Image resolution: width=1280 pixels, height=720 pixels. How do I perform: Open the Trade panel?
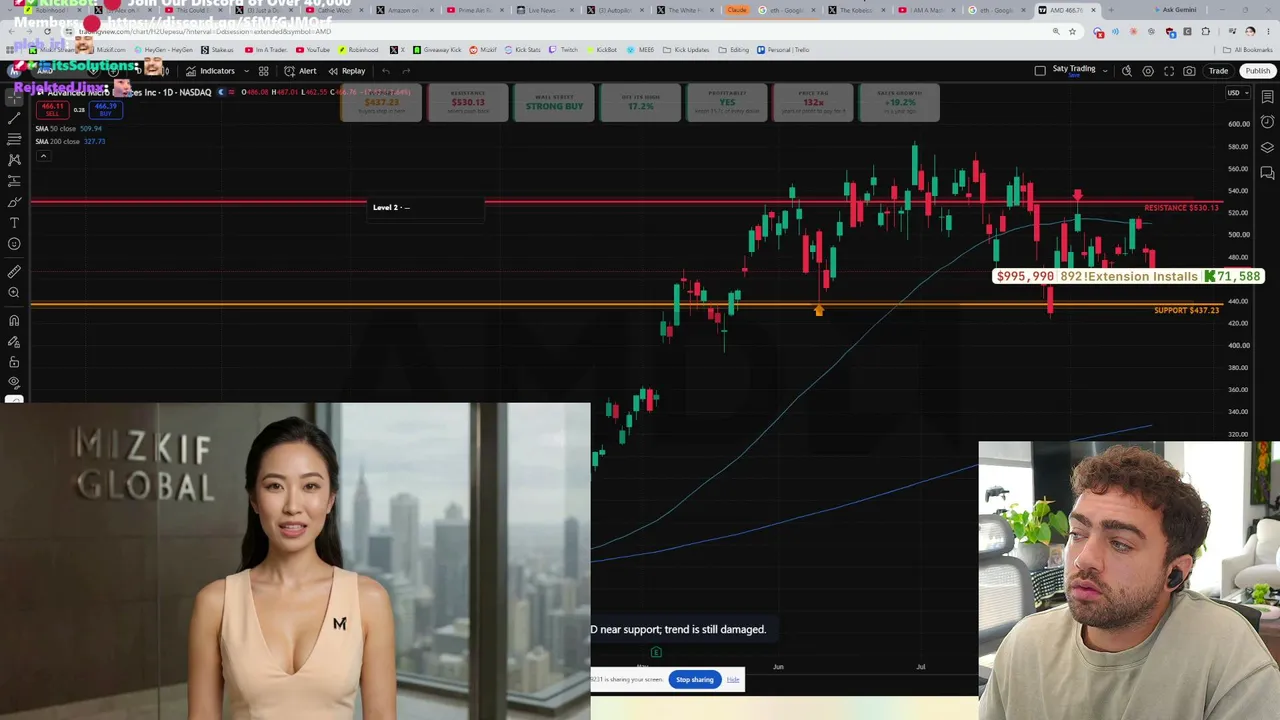pos(1218,71)
